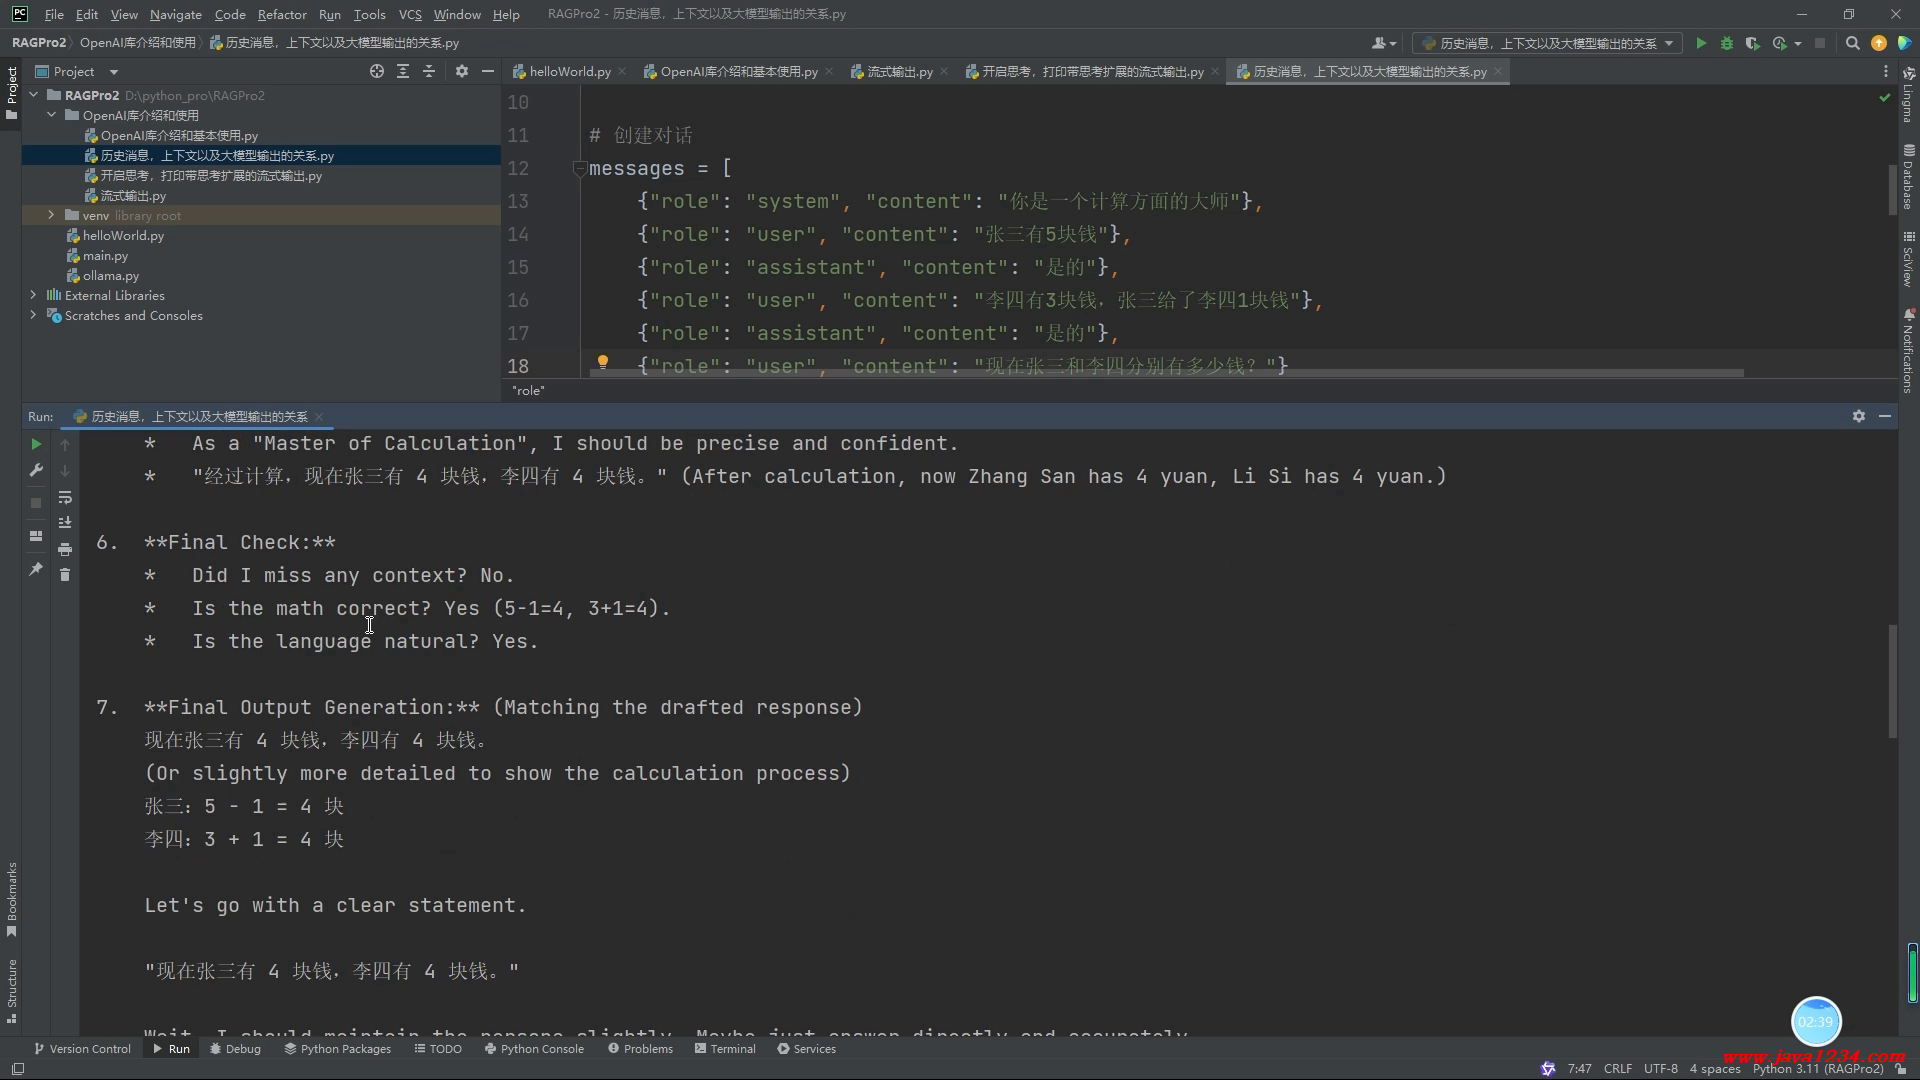Image resolution: width=1920 pixels, height=1080 pixels.
Task: Click the print icon in run panel
Action: (65, 549)
